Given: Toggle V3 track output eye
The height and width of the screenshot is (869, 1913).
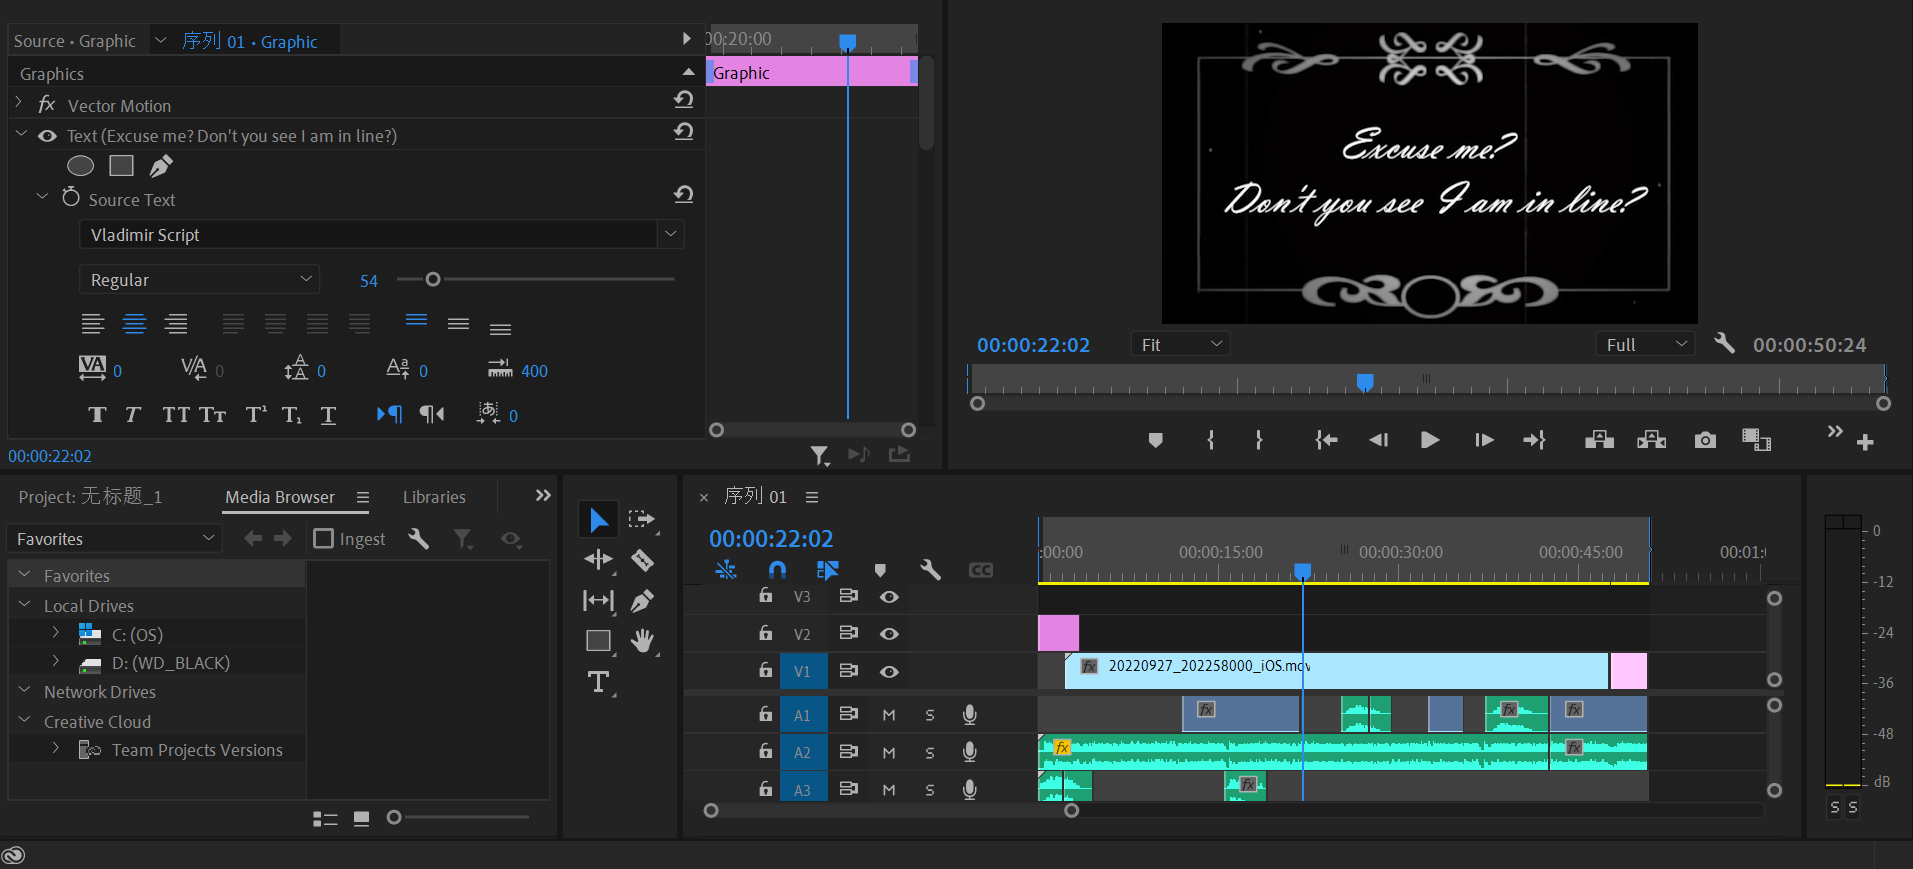Looking at the screenshot, I should pos(889,596).
